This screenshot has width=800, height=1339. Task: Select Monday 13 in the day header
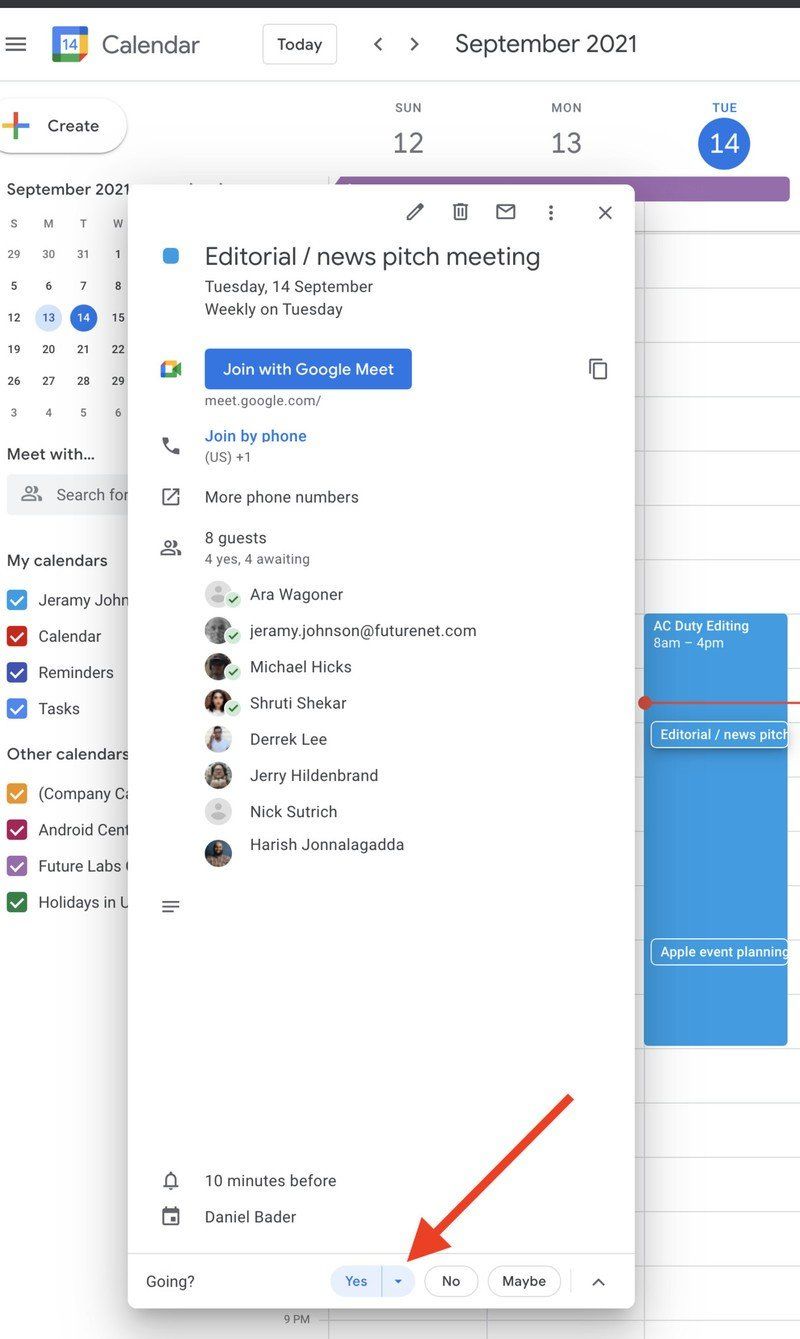tap(566, 144)
